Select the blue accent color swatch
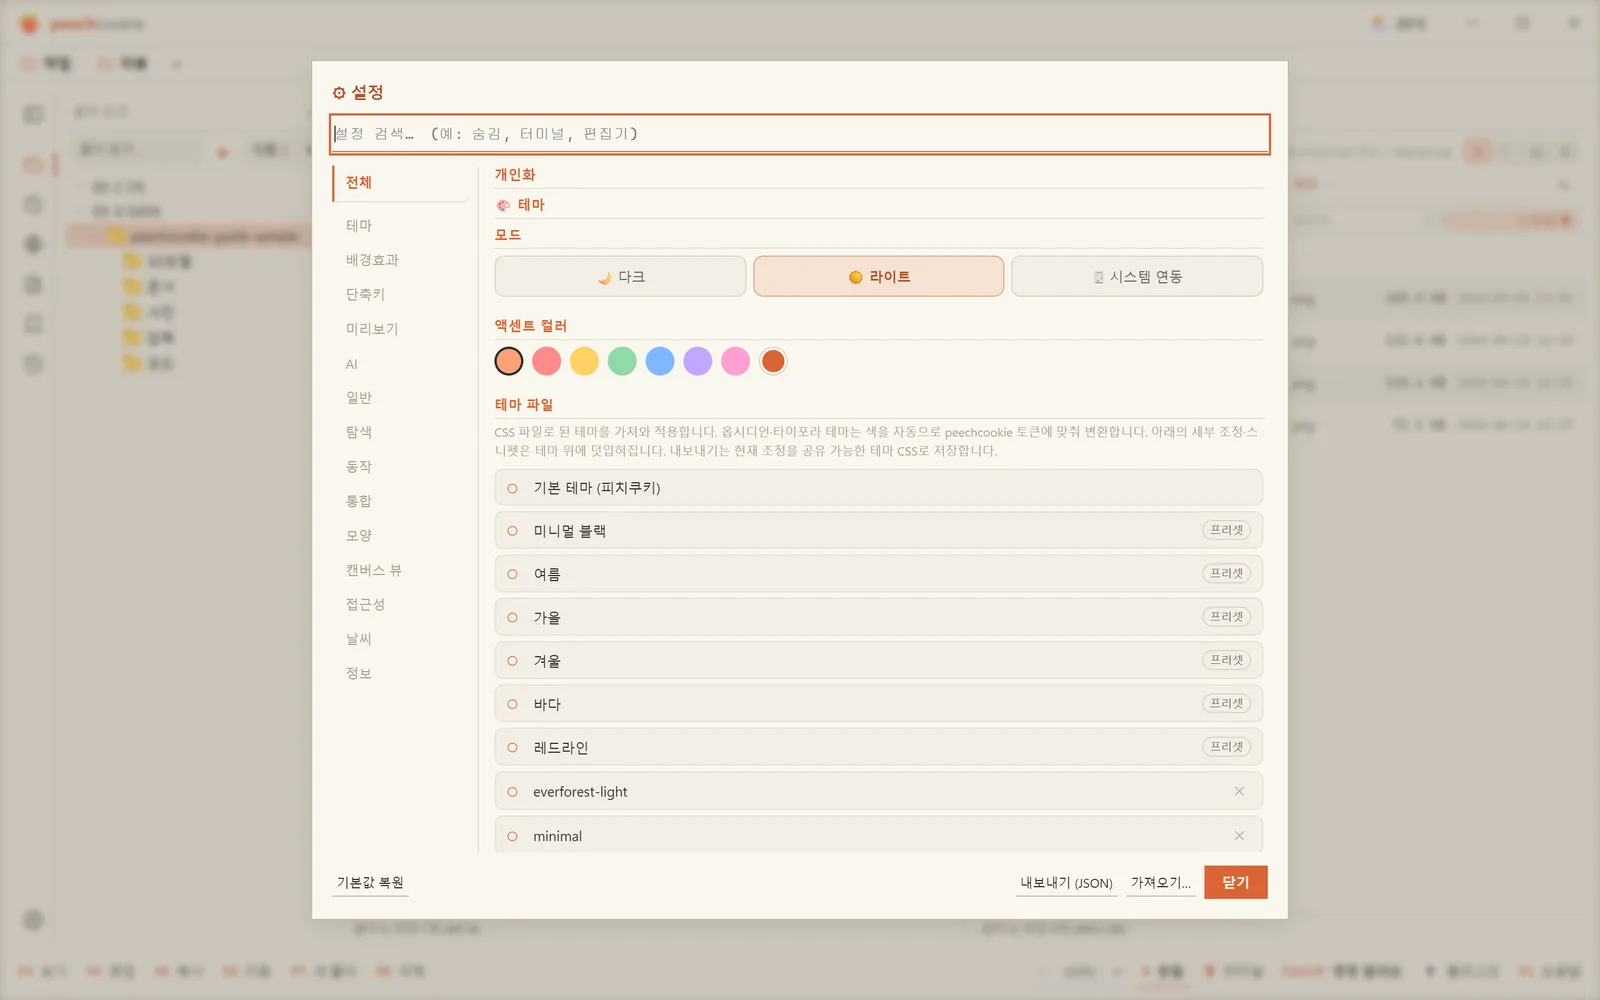The height and width of the screenshot is (1000, 1600). (660, 361)
